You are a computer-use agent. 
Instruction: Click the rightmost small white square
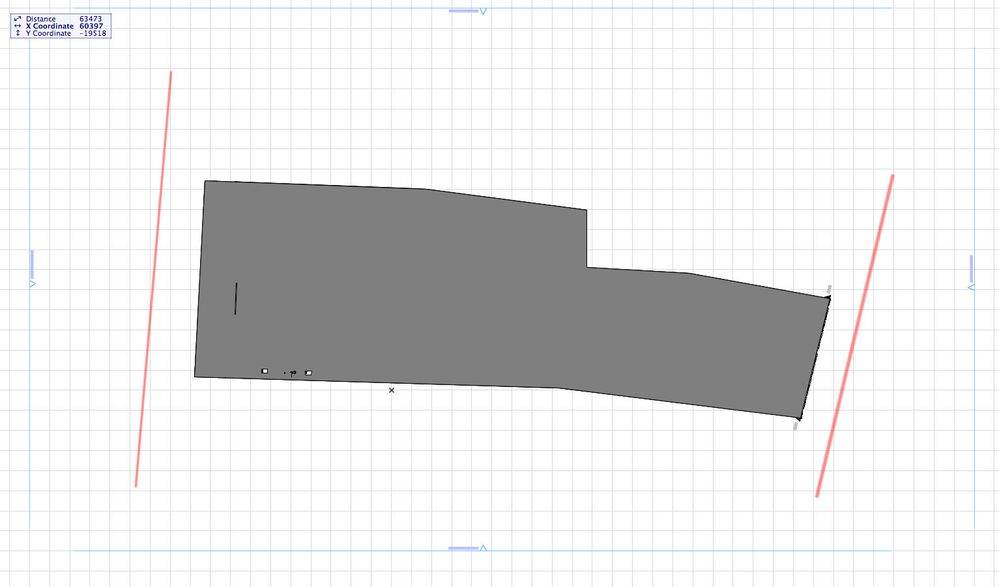[x=308, y=373]
